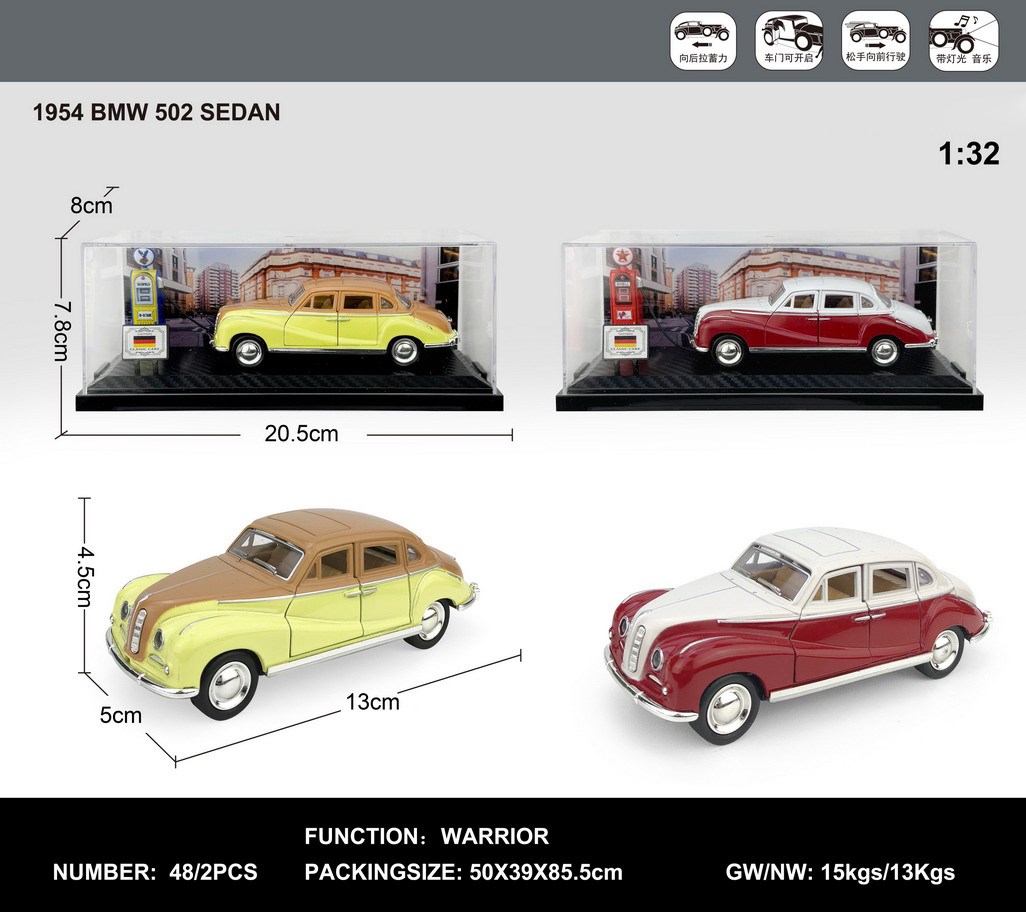The height and width of the screenshot is (912, 1026).
Task: Click the 1:32 scale label
Action: (968, 153)
